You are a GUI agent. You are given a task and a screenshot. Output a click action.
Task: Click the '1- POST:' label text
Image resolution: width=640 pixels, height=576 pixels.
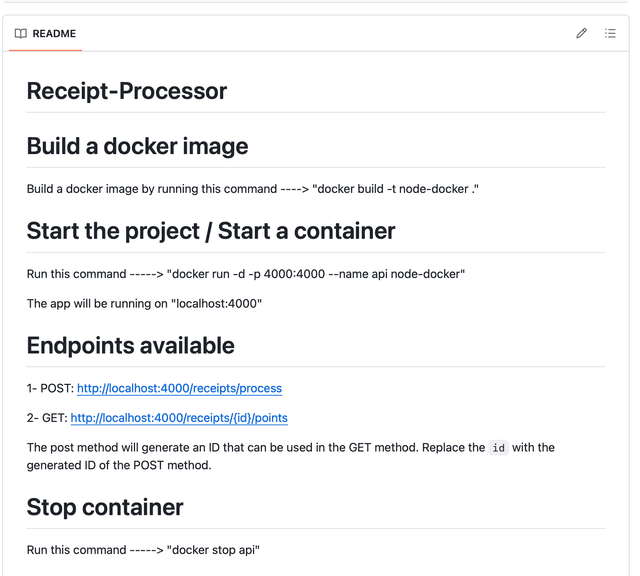50,388
